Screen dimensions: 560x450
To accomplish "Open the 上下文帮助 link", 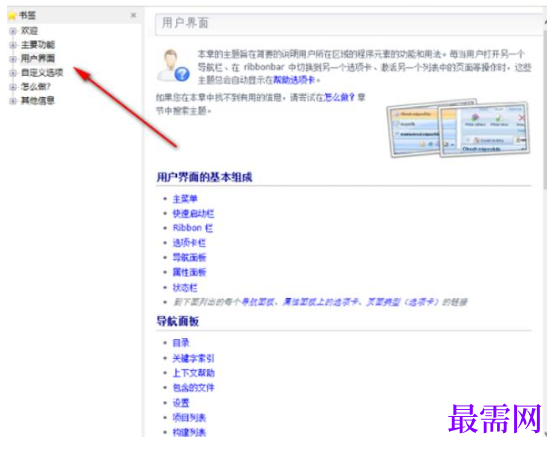I will coord(194,373).
